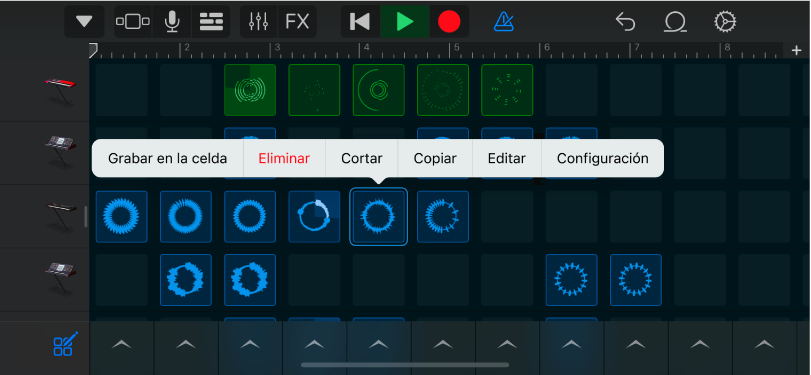Trigger fourth track's ninth column spiked ring
Screen dimensions: 811x375
(x=572, y=280)
